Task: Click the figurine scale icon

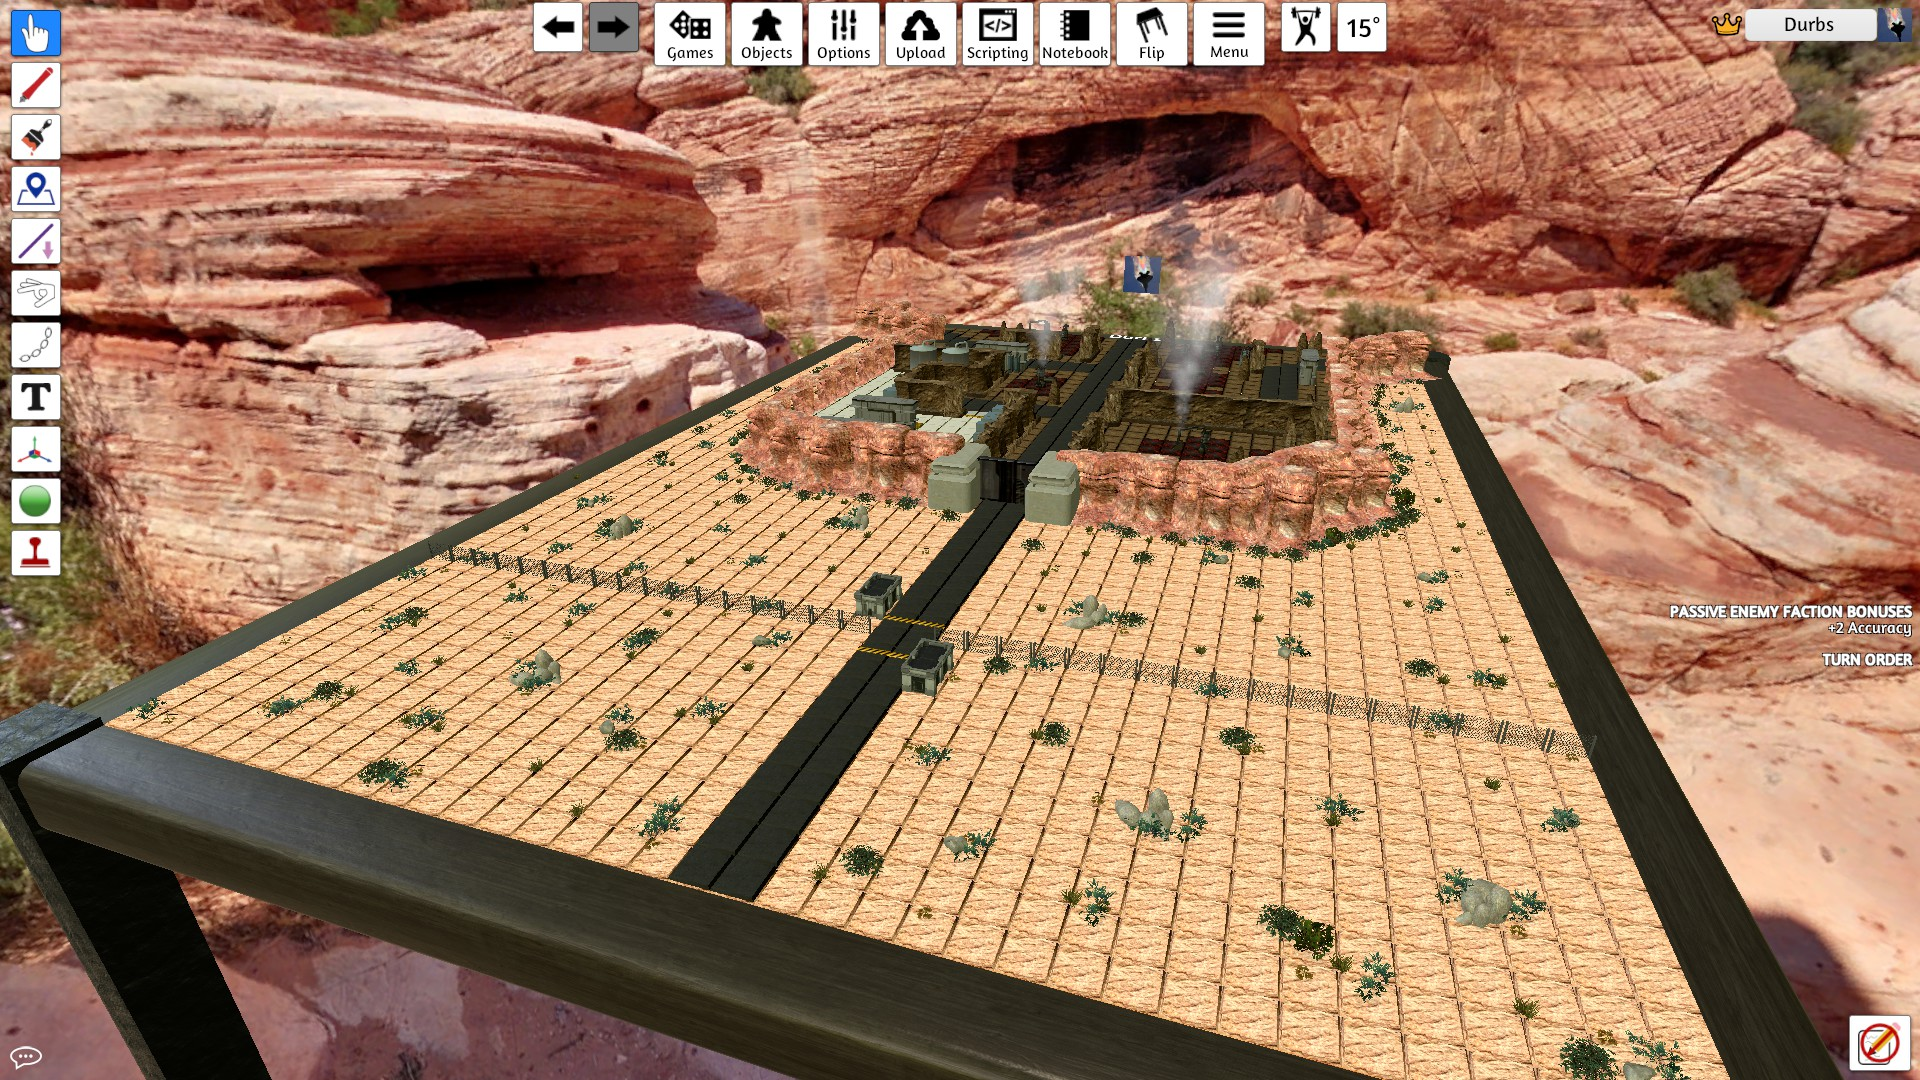Action: [x=1306, y=28]
